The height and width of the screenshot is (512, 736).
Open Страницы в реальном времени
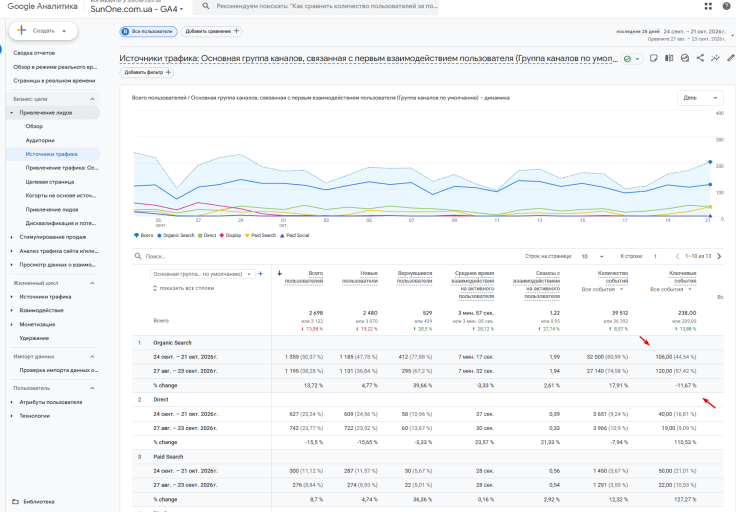click(x=54, y=81)
